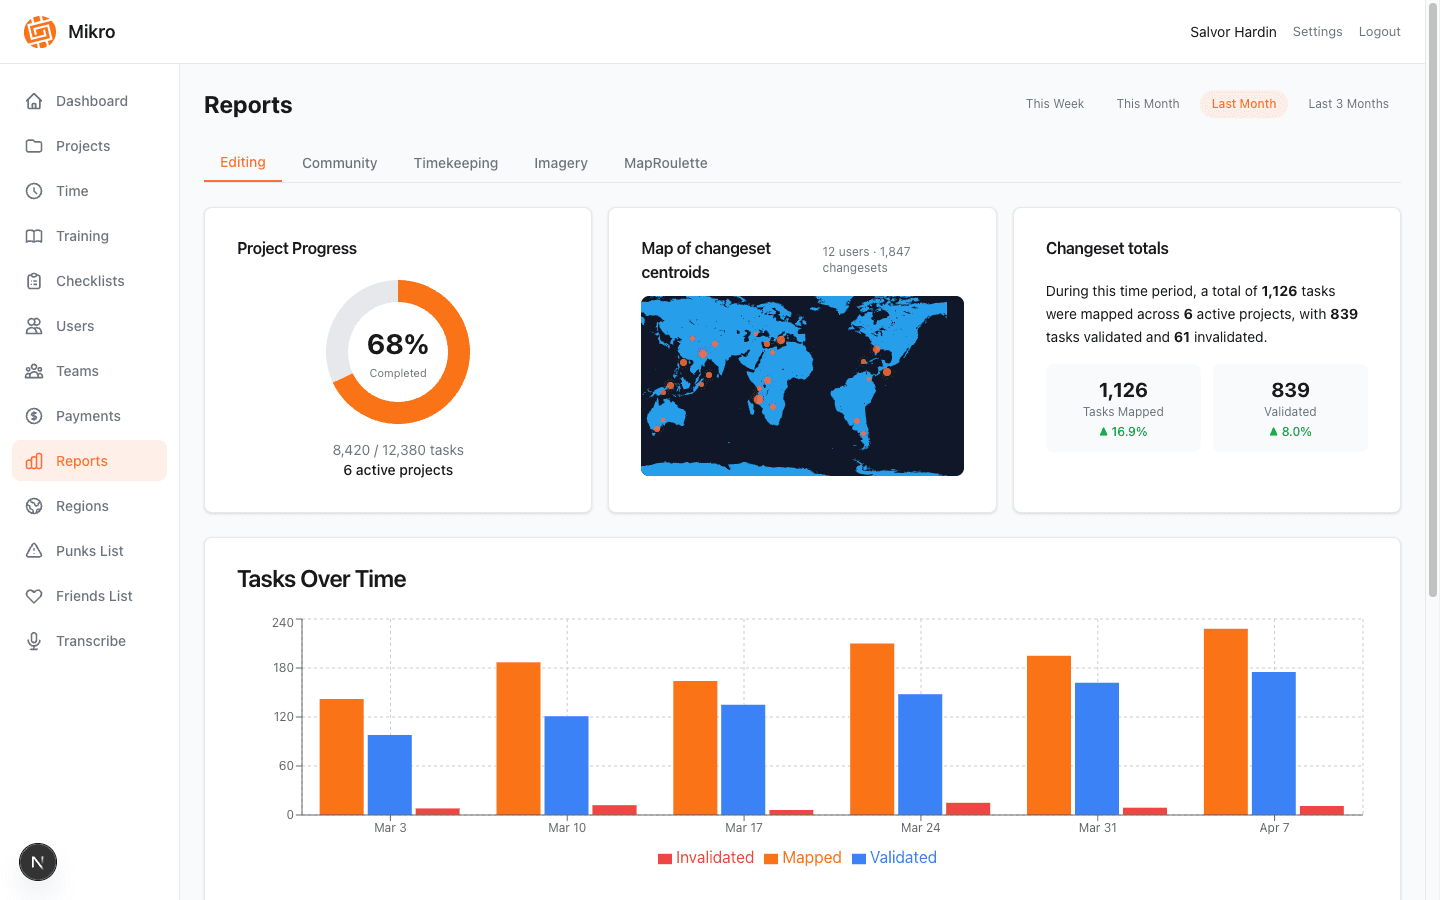Click the Time clock icon
Viewport: 1440px width, 900px height.
tap(34, 190)
